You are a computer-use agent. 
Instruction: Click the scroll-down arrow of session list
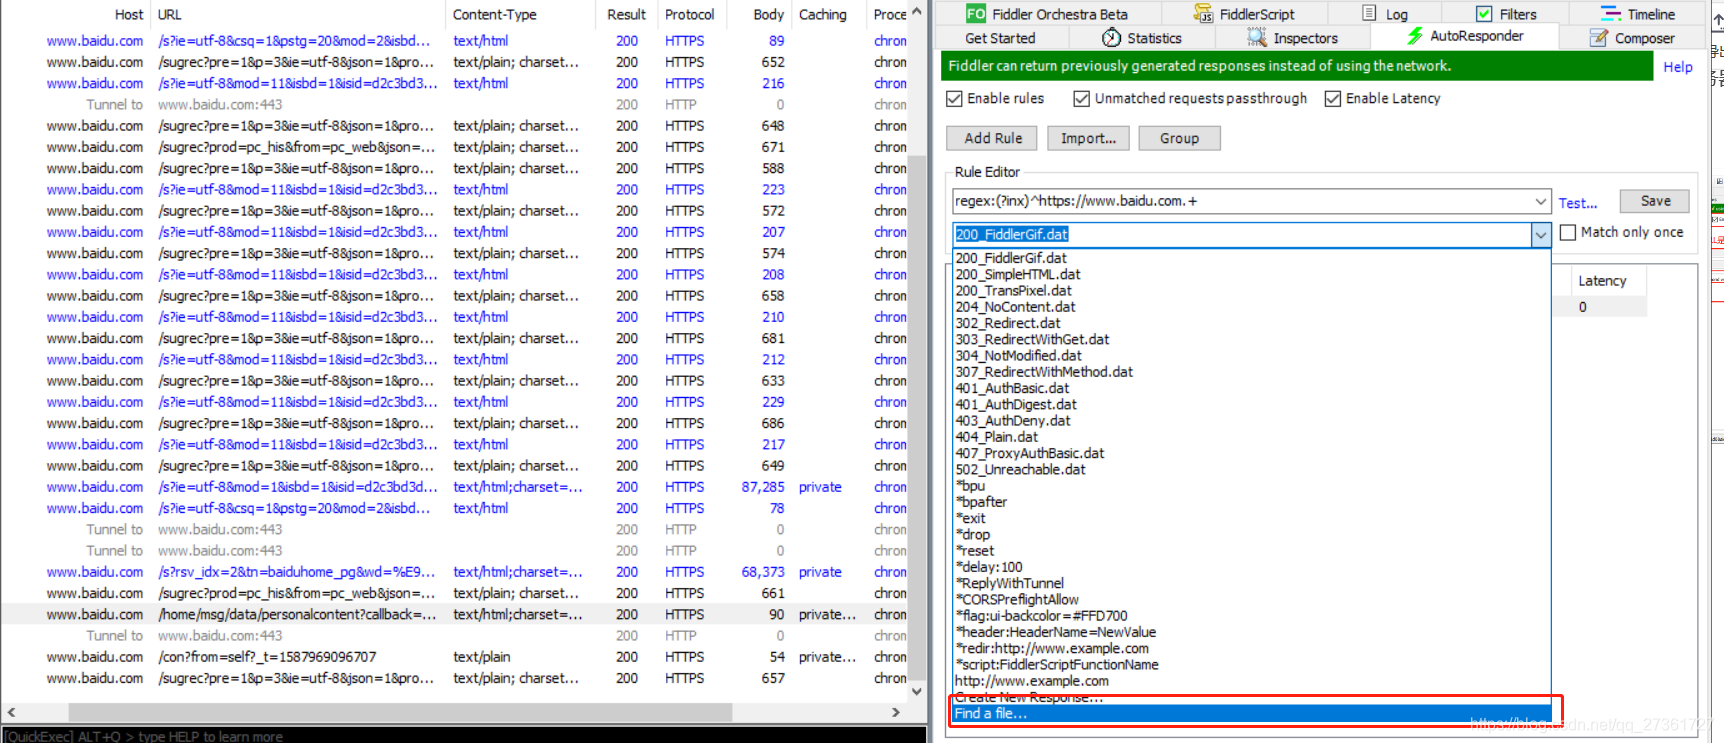pos(916,691)
